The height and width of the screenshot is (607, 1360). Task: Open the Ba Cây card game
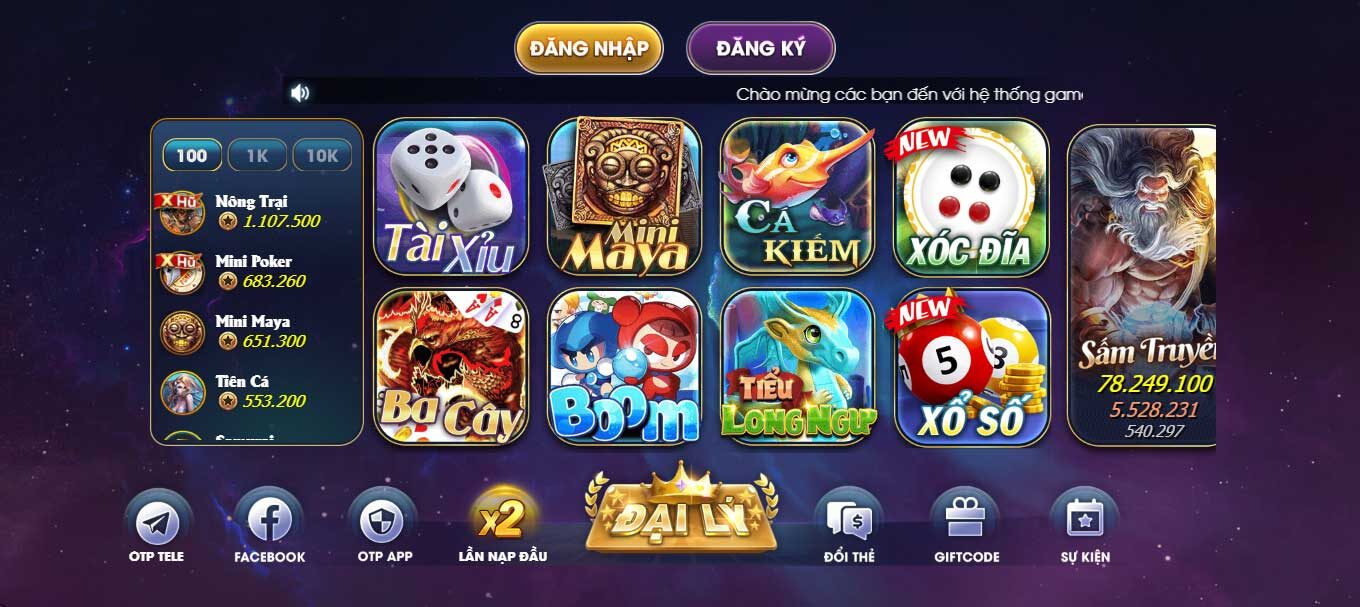(x=451, y=367)
